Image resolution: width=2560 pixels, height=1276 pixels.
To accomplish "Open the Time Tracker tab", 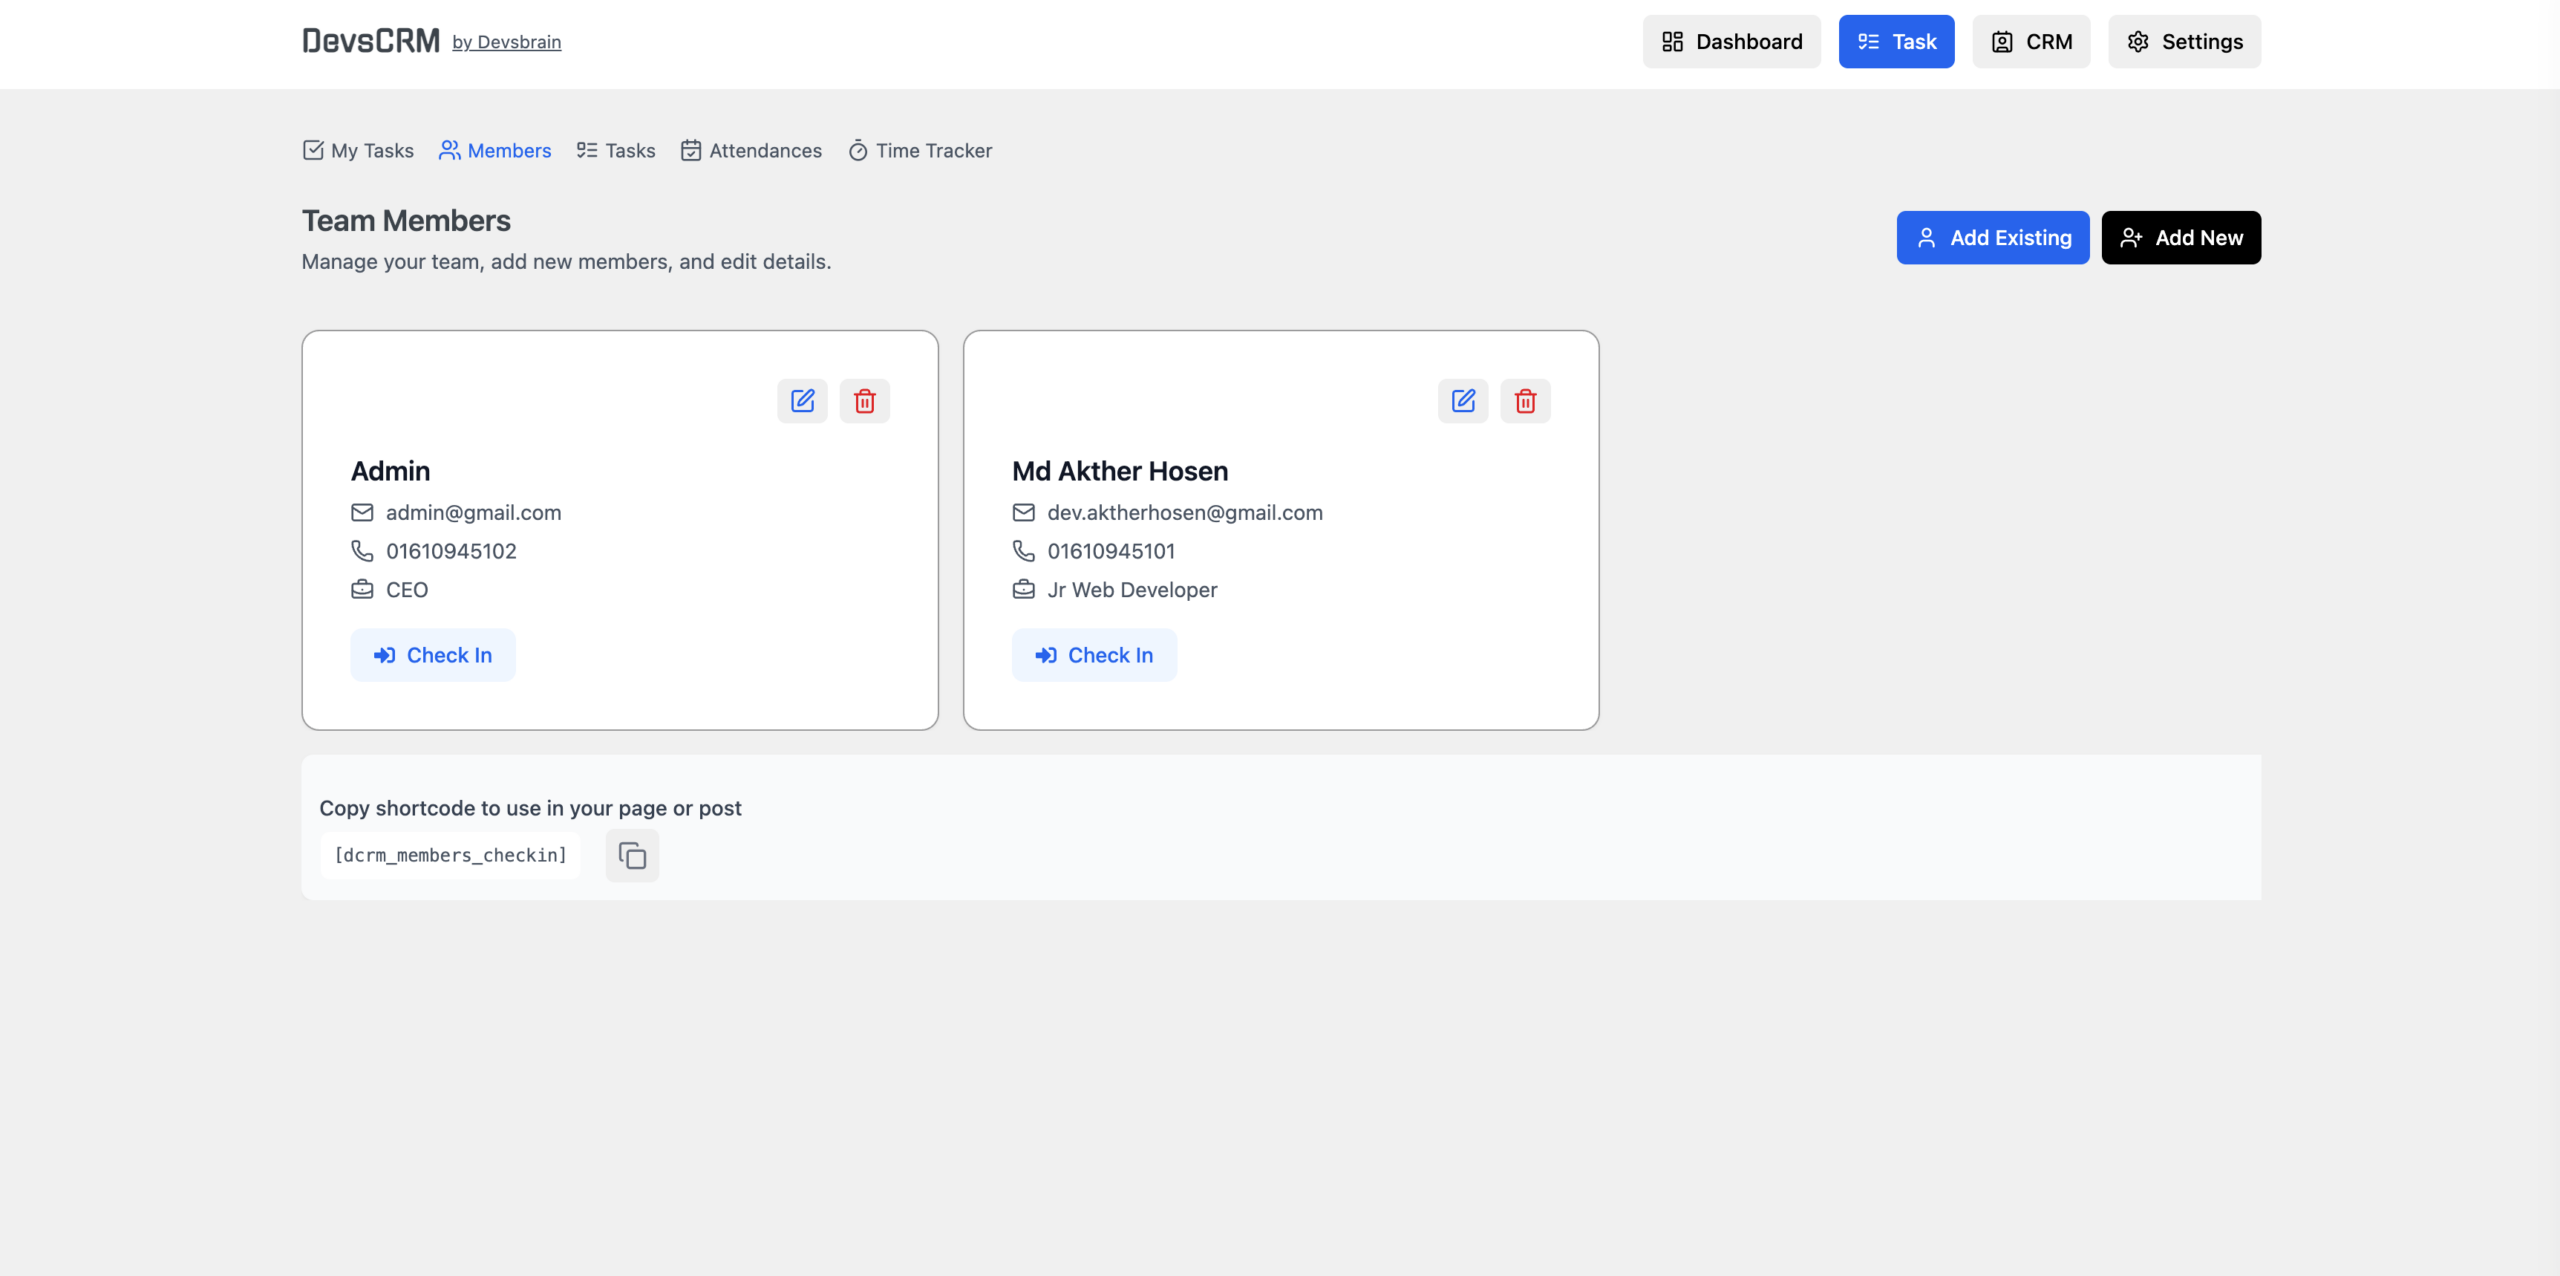I will pos(920,151).
